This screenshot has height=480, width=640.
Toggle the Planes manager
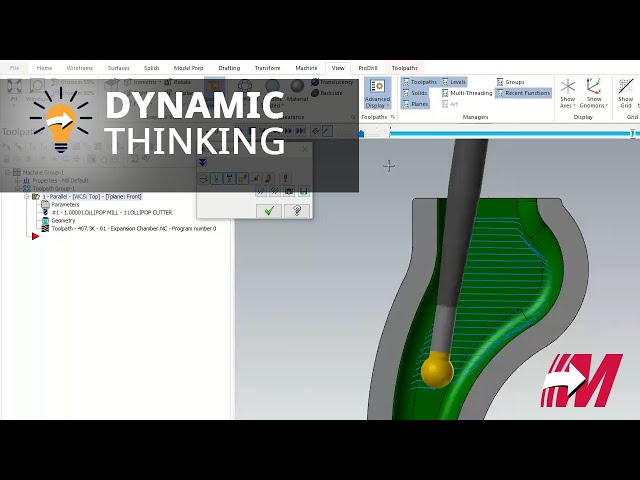(x=416, y=104)
